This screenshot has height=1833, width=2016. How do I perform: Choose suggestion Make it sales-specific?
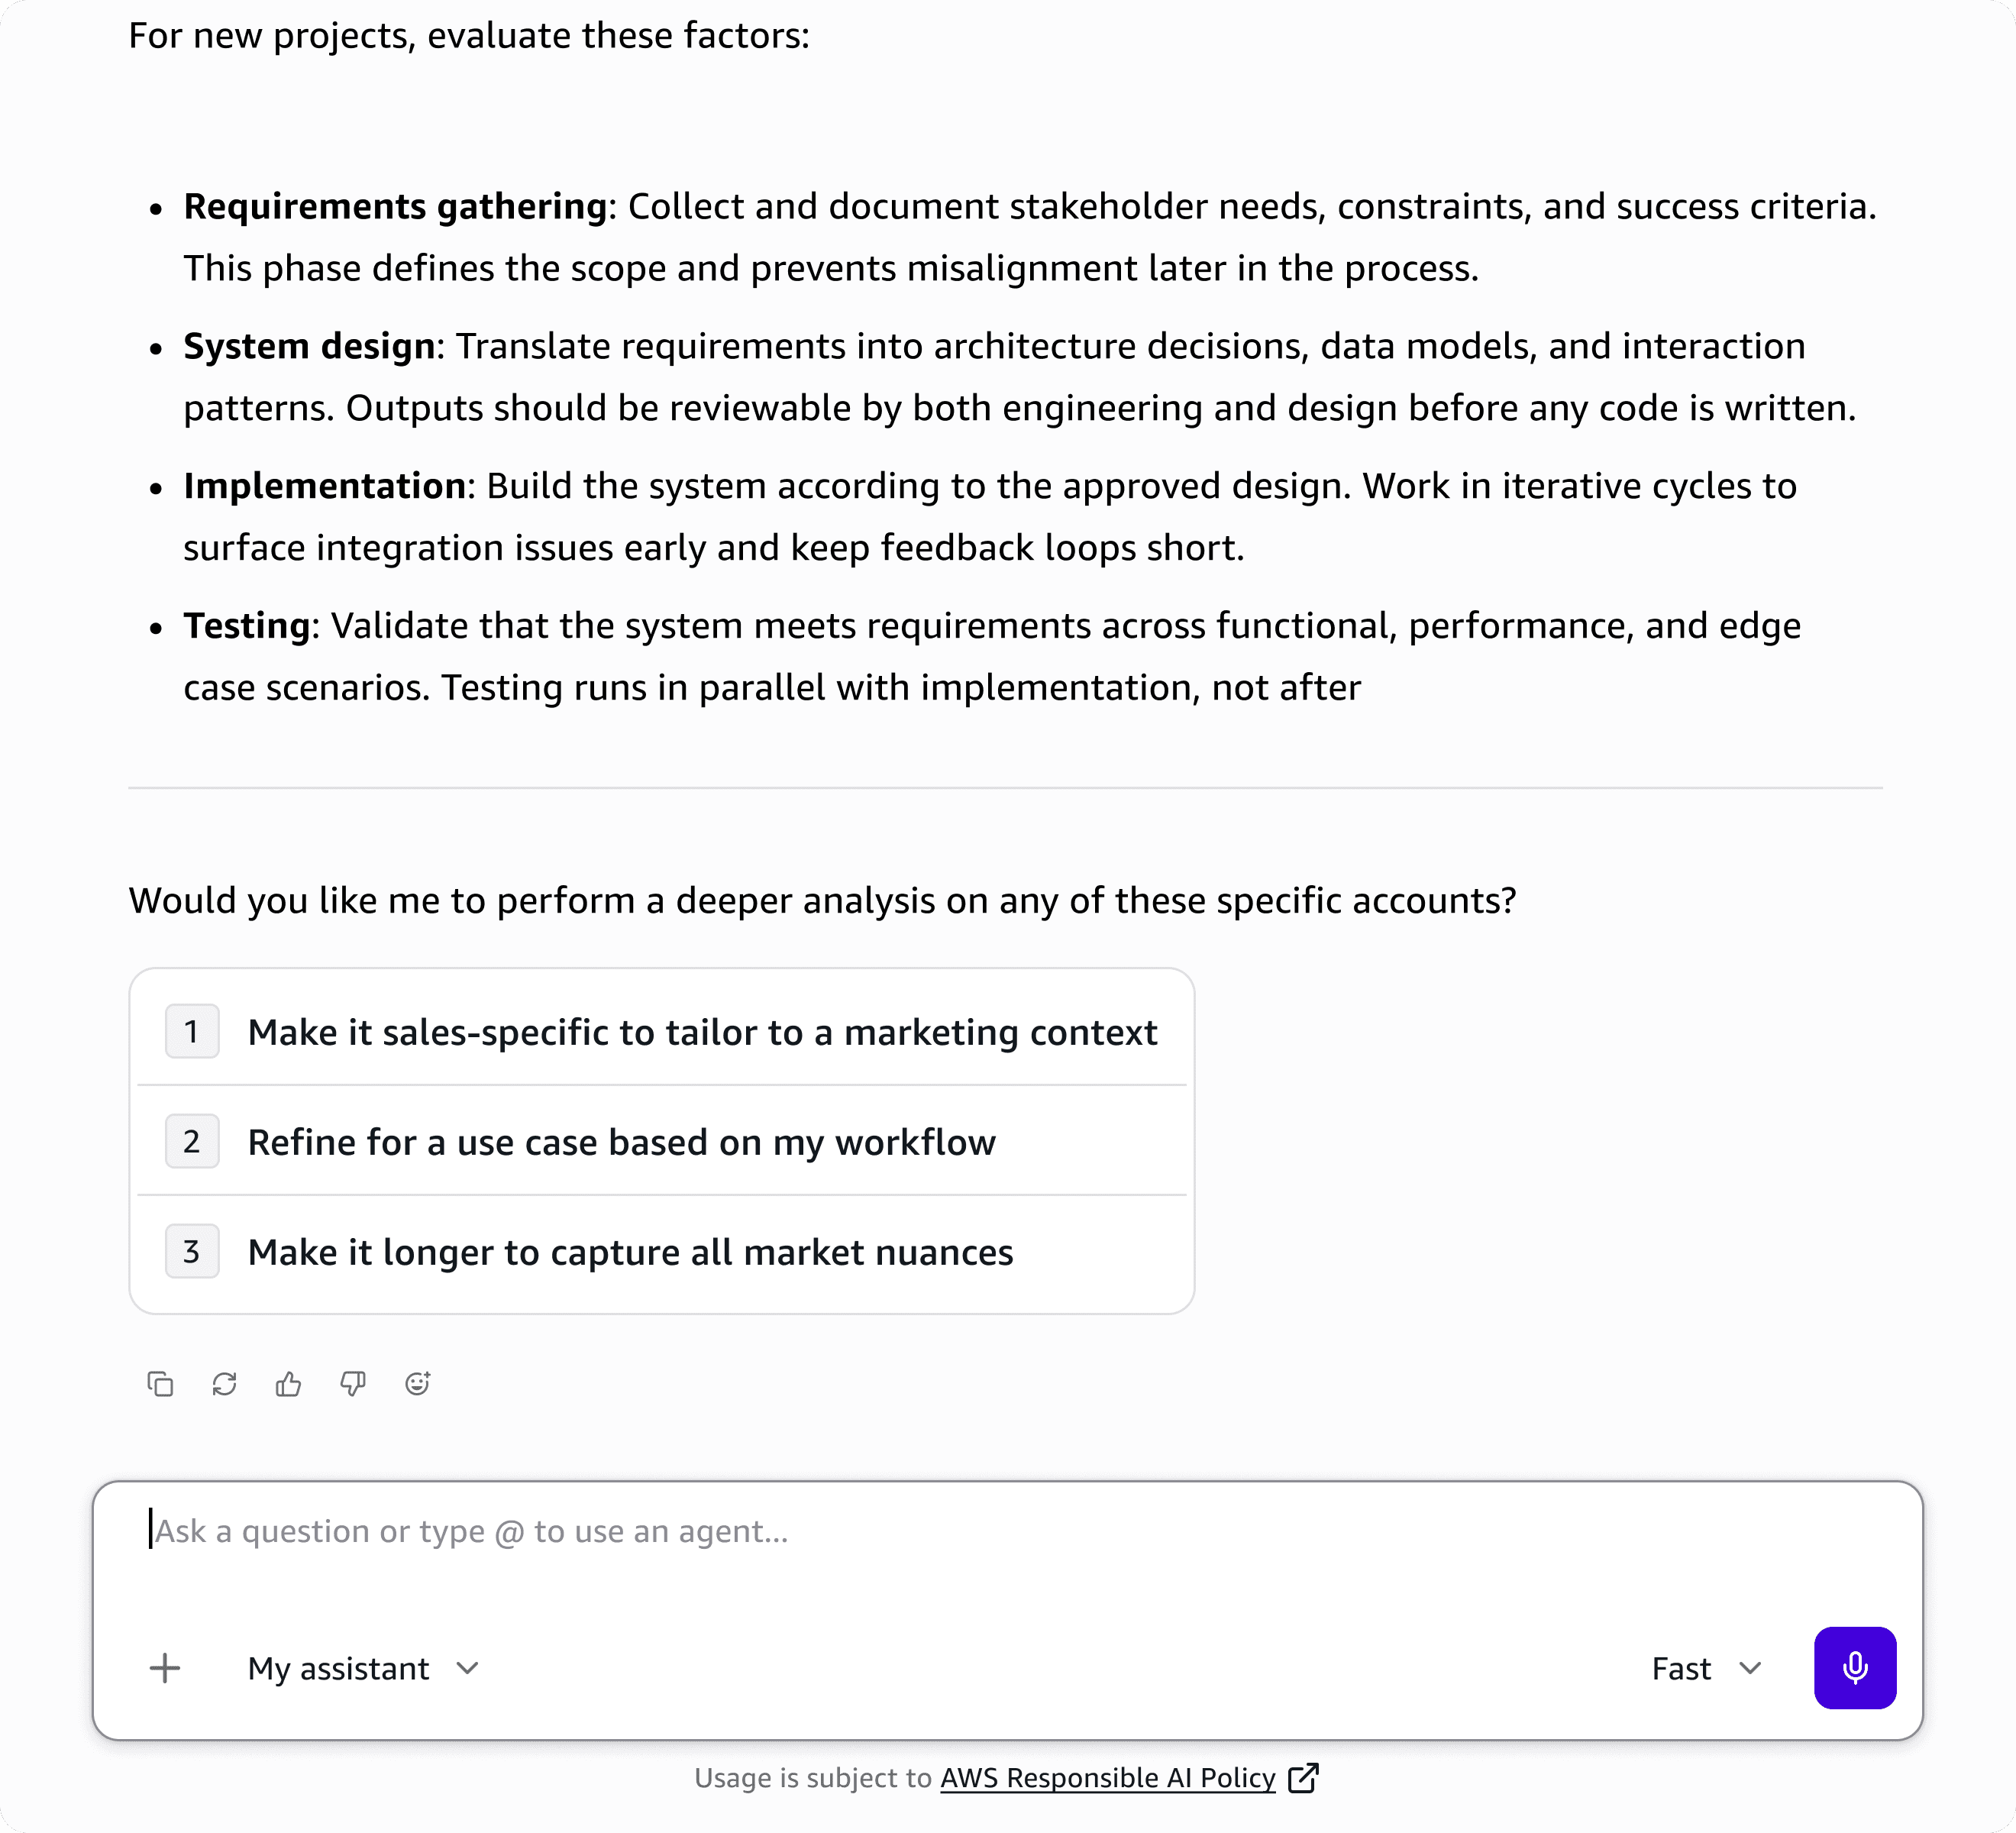(x=662, y=1031)
